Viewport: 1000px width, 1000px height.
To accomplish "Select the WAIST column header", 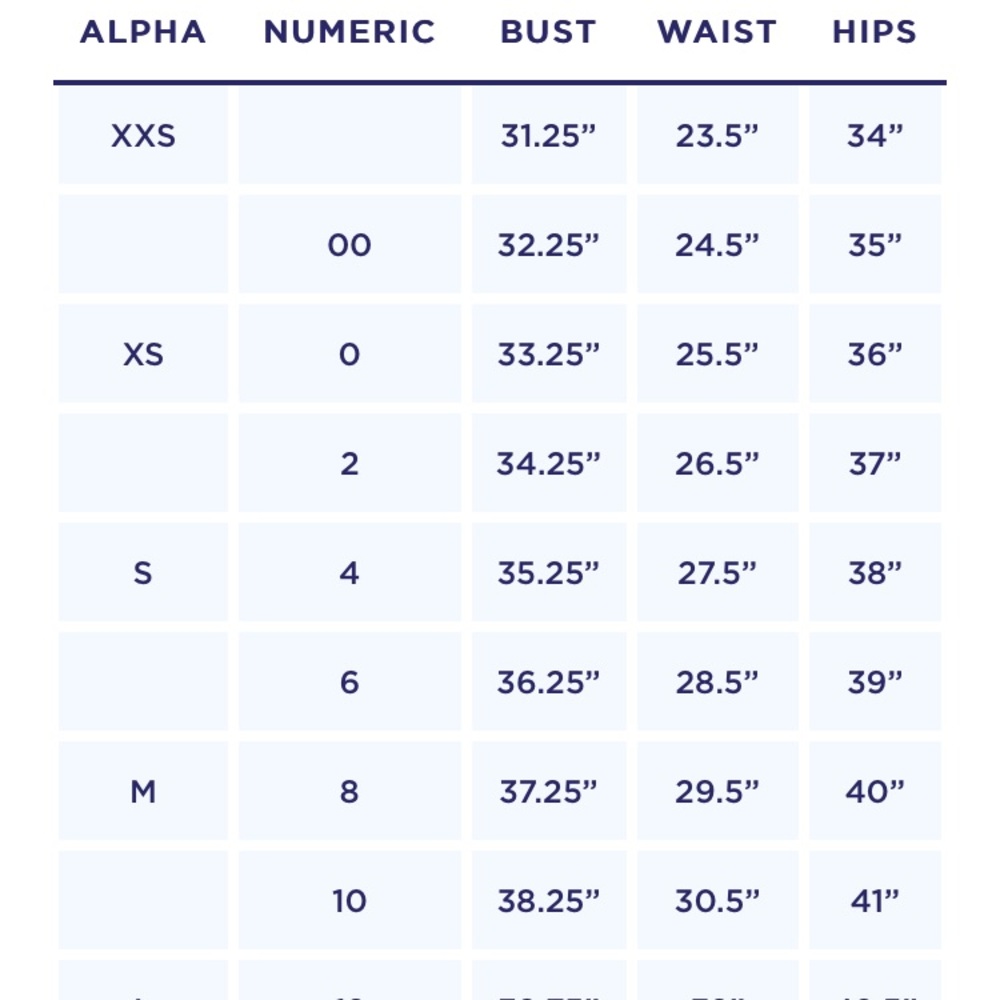I will pos(717,32).
